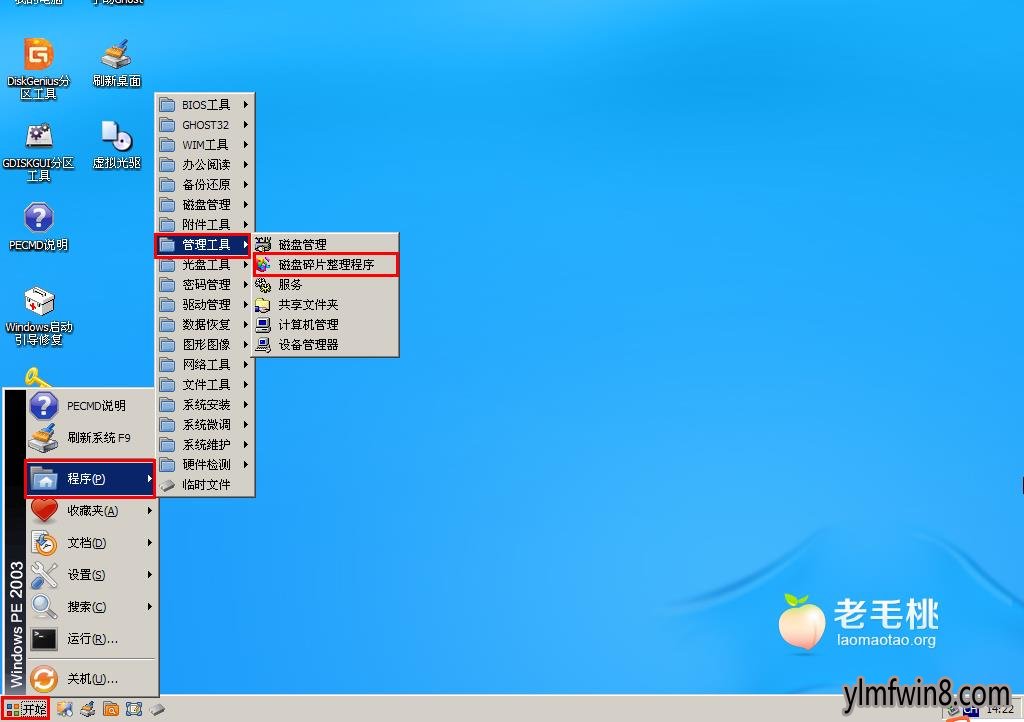Click the gear icon beside 服务
Image resolution: width=1024 pixels, height=722 pixels.
pyautogui.click(x=263, y=285)
